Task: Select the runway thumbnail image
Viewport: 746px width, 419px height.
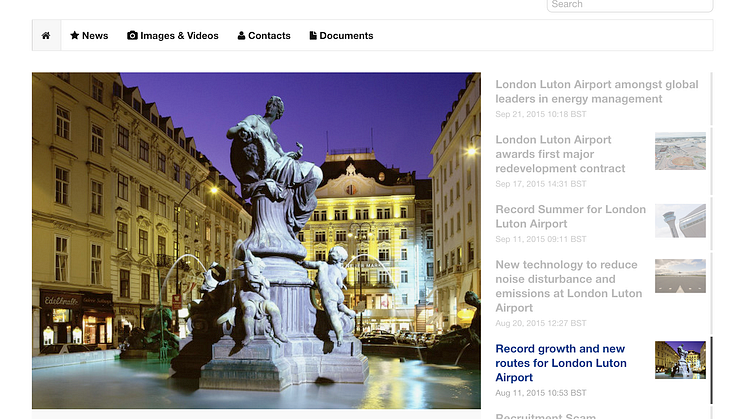Action: (680, 276)
